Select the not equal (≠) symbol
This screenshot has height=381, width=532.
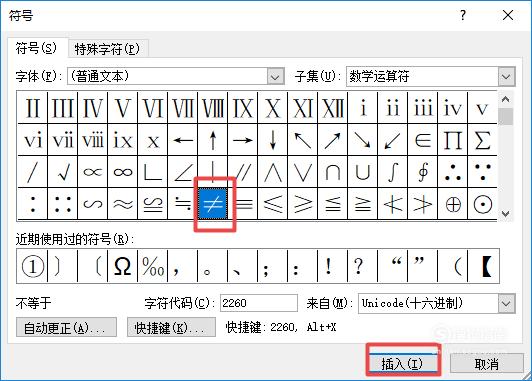pos(213,204)
